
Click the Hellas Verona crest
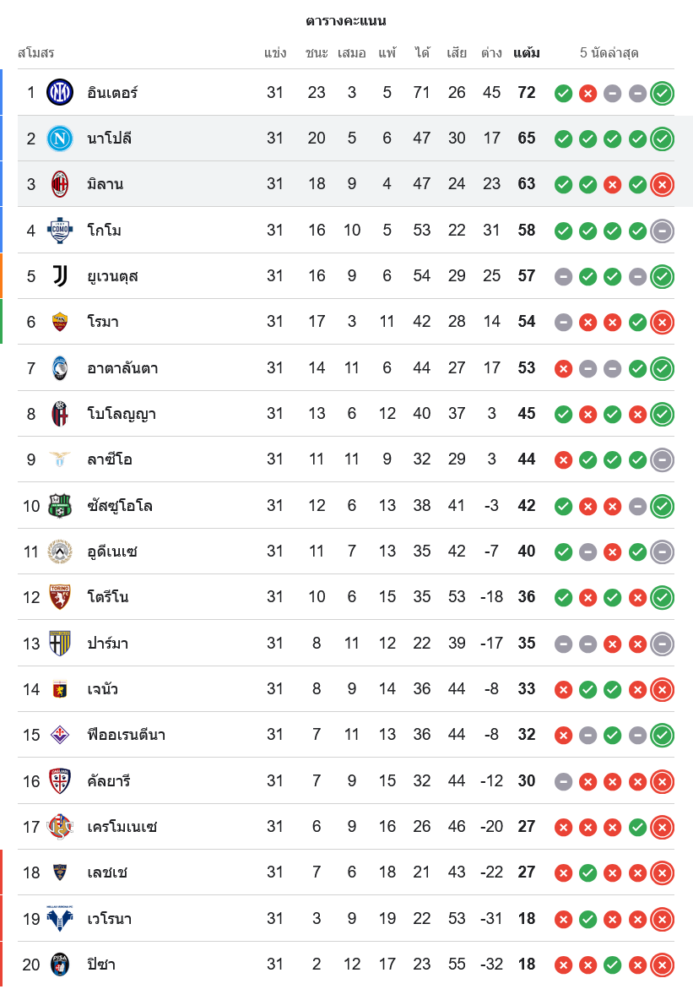(60, 919)
